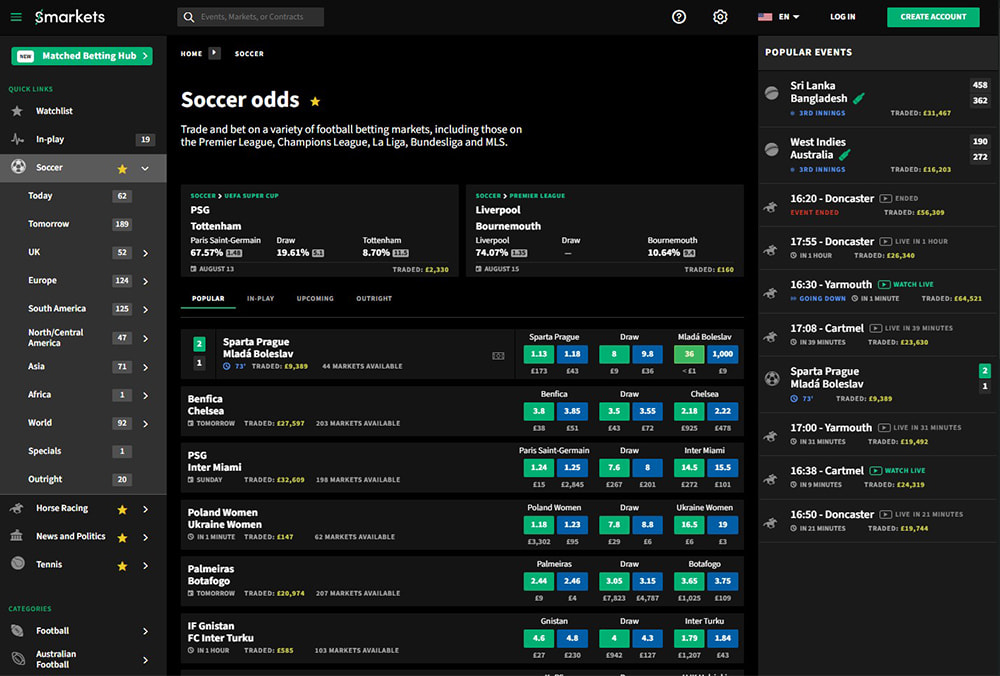Click the Australian Football category icon

(x=18, y=659)
